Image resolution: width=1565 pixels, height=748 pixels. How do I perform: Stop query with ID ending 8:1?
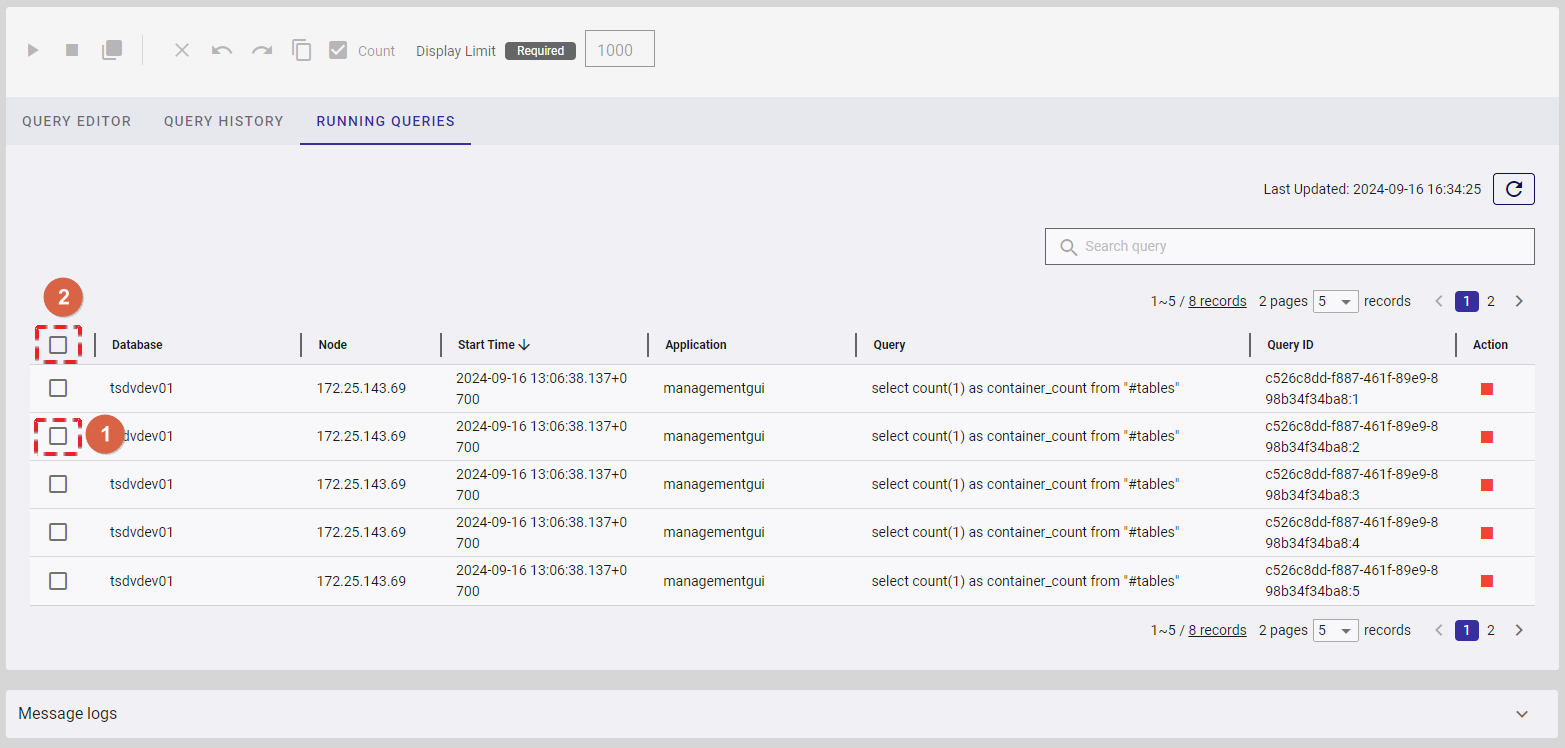(x=1486, y=388)
